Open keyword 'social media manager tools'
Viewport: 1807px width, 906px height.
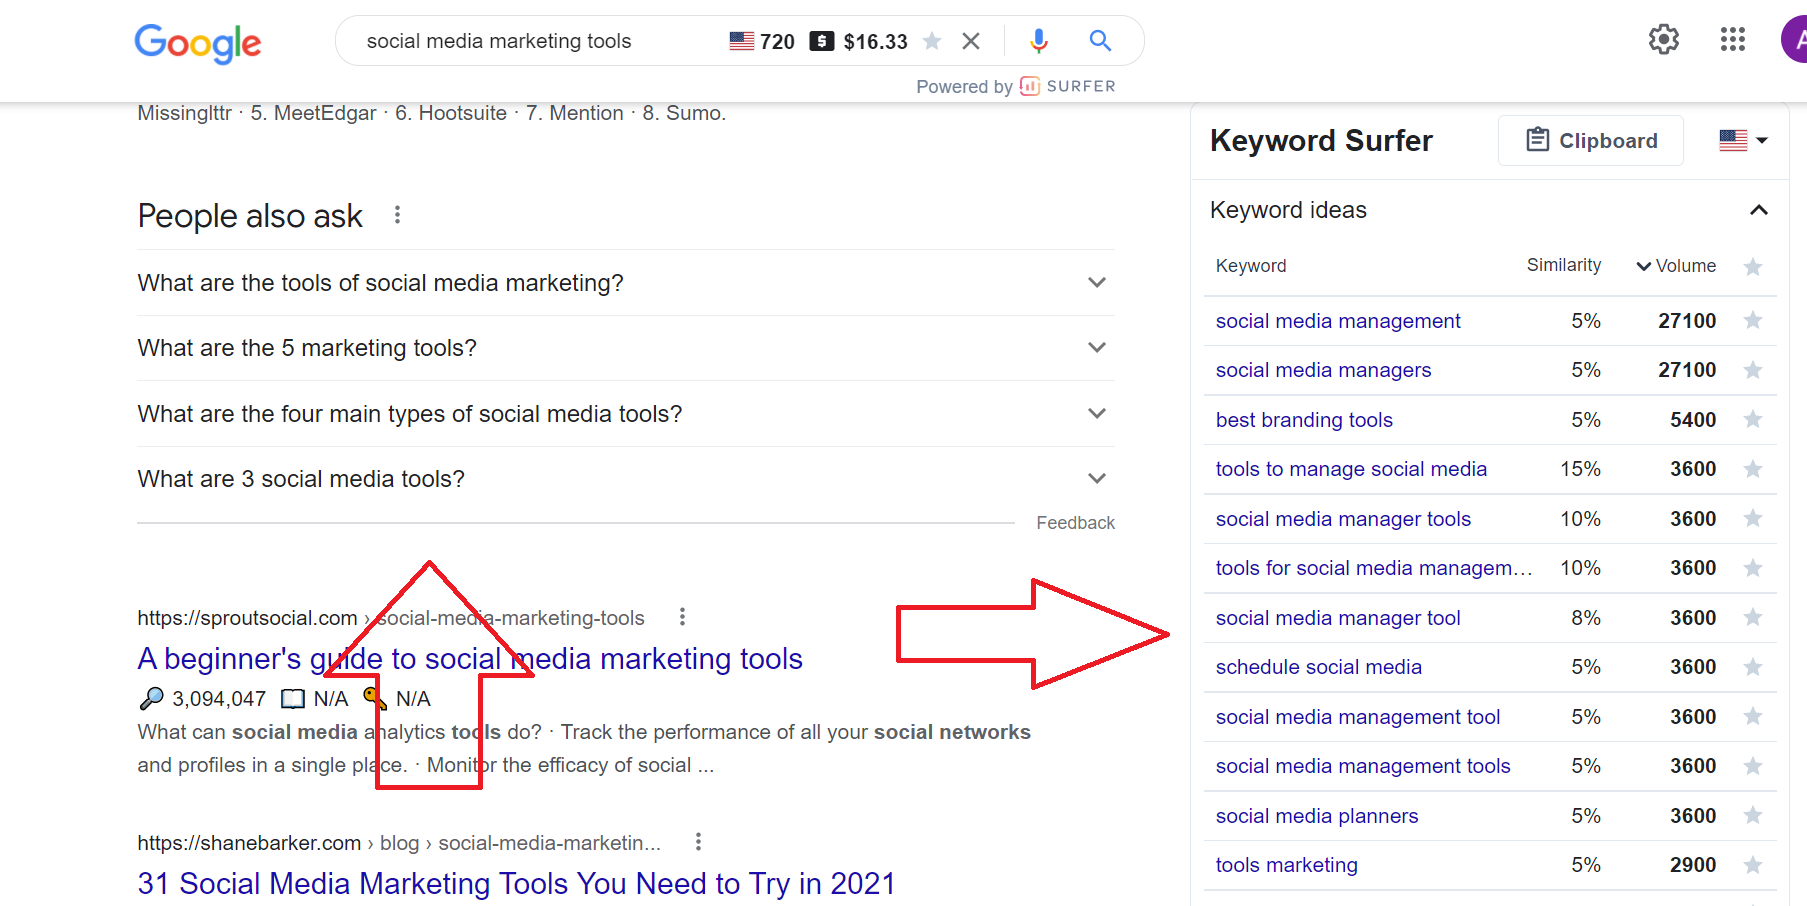point(1343,519)
